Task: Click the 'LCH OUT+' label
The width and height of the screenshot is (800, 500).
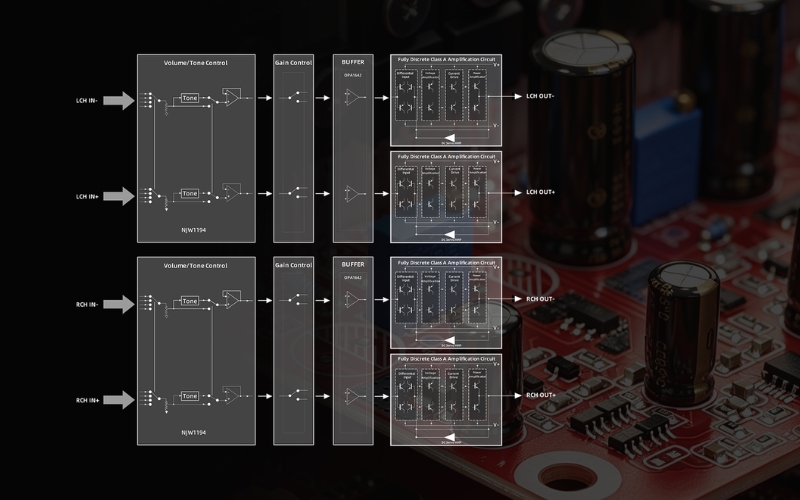Action: tap(541, 192)
